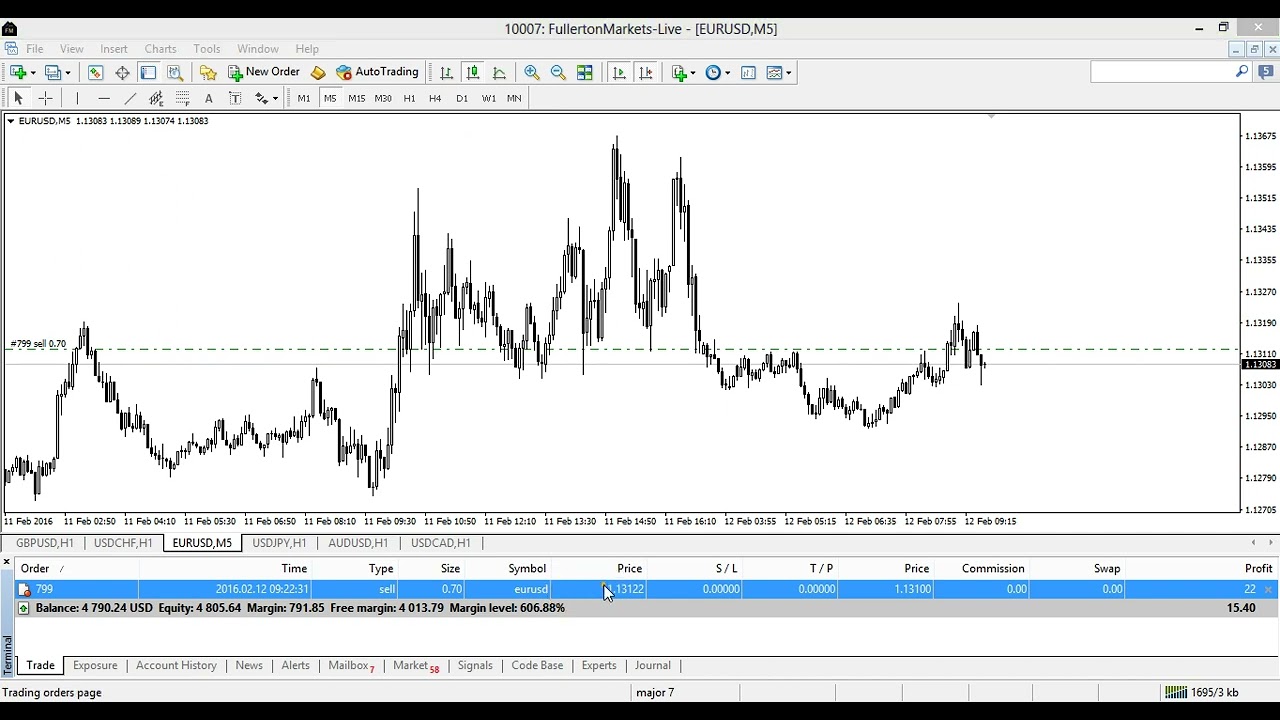Switch timeframe to M15

tap(357, 98)
